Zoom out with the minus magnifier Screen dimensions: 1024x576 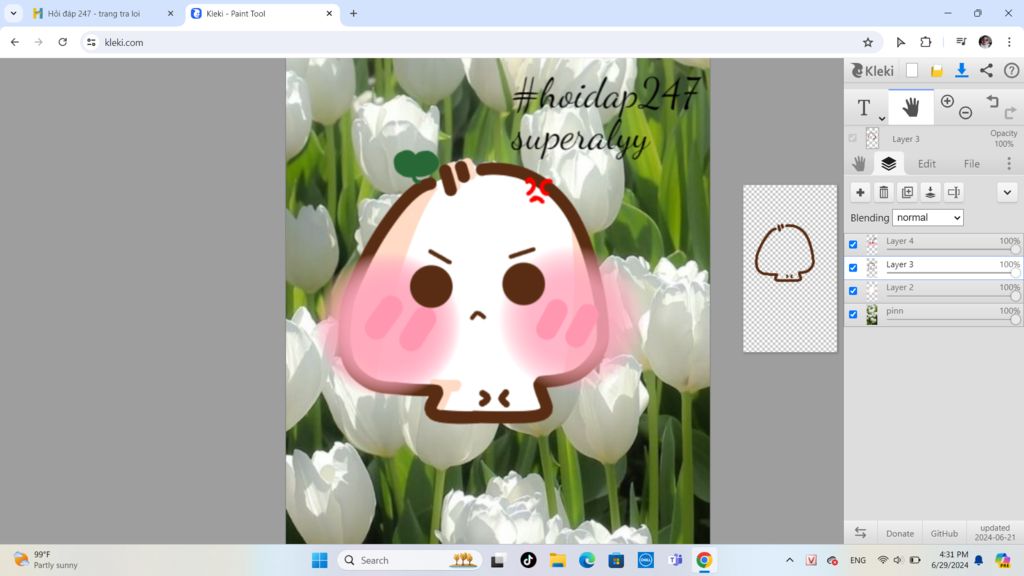tap(965, 113)
